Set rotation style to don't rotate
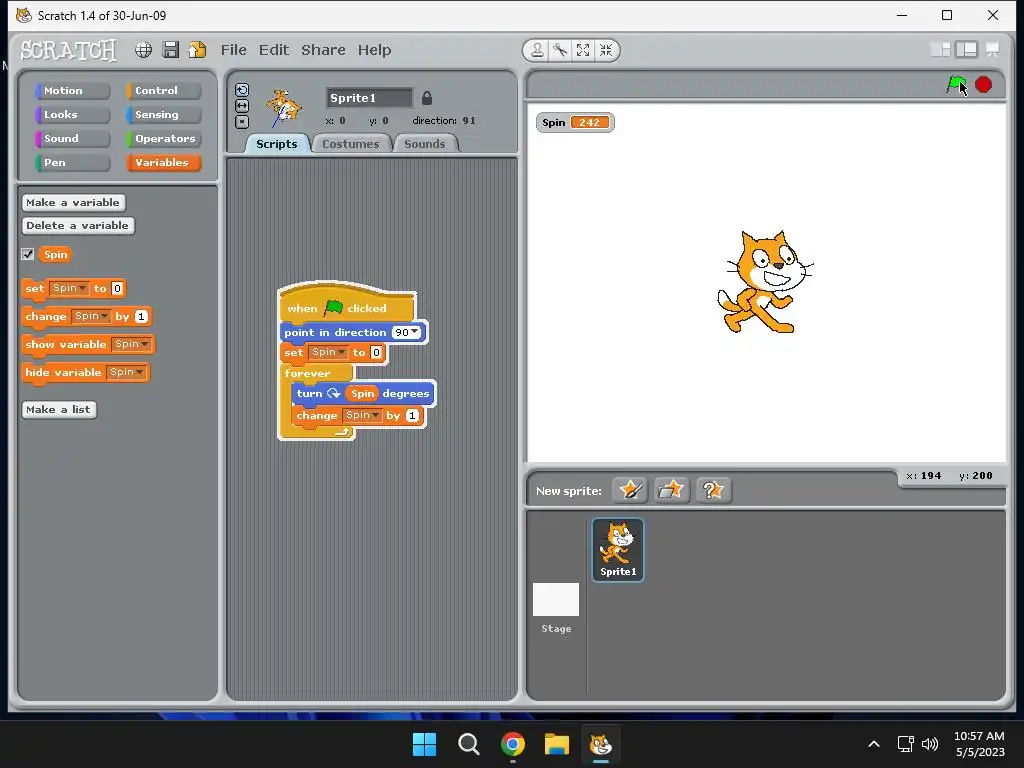 click(242, 121)
